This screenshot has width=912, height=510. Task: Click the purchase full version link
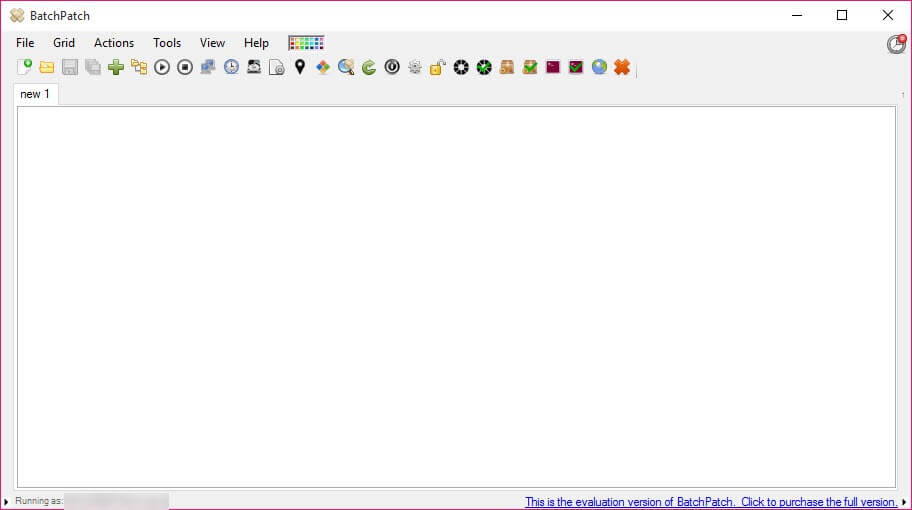pyautogui.click(x=711, y=502)
